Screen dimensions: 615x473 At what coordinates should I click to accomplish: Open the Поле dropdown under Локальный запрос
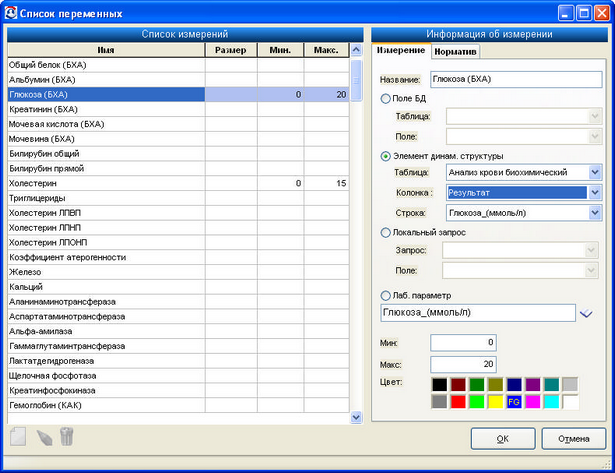point(591,271)
